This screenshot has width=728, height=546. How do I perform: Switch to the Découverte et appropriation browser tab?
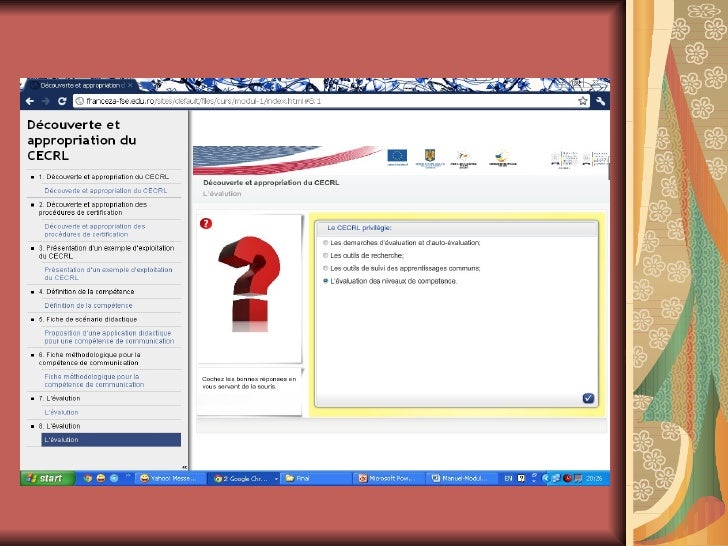tap(80, 86)
